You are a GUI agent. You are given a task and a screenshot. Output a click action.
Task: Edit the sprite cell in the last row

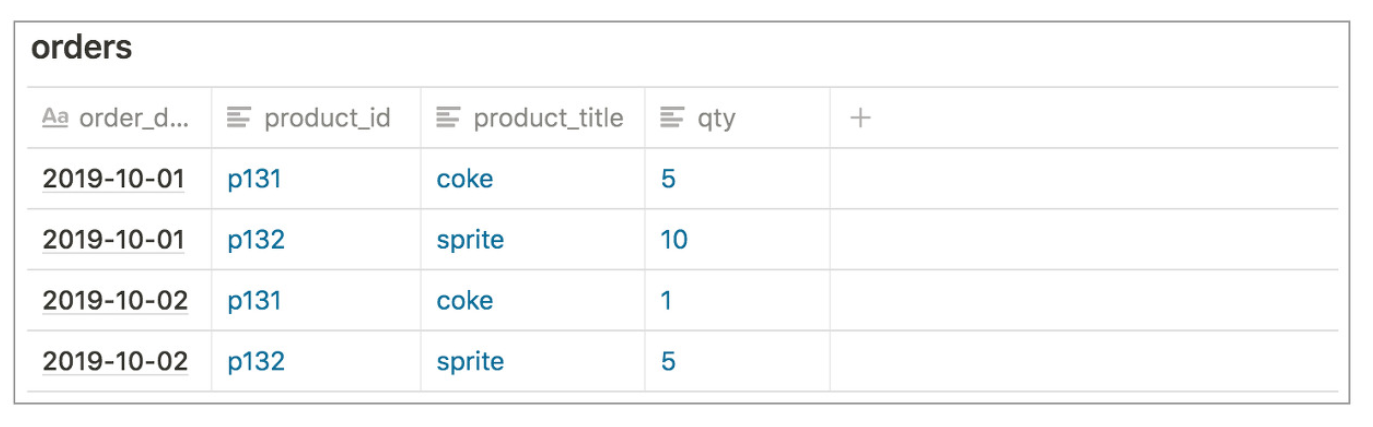click(533, 362)
